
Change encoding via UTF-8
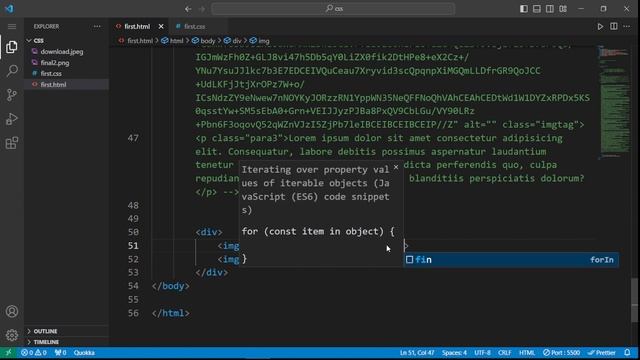pos(482,353)
